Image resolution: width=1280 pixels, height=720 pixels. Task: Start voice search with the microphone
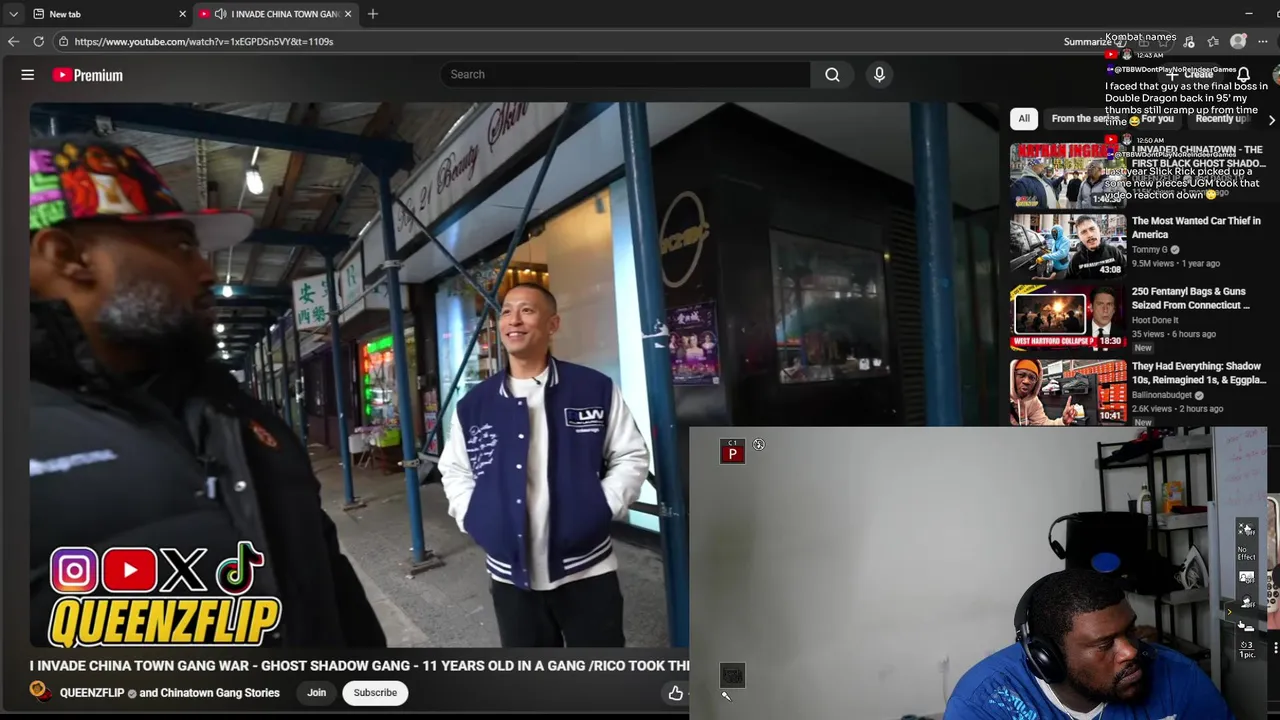click(879, 74)
